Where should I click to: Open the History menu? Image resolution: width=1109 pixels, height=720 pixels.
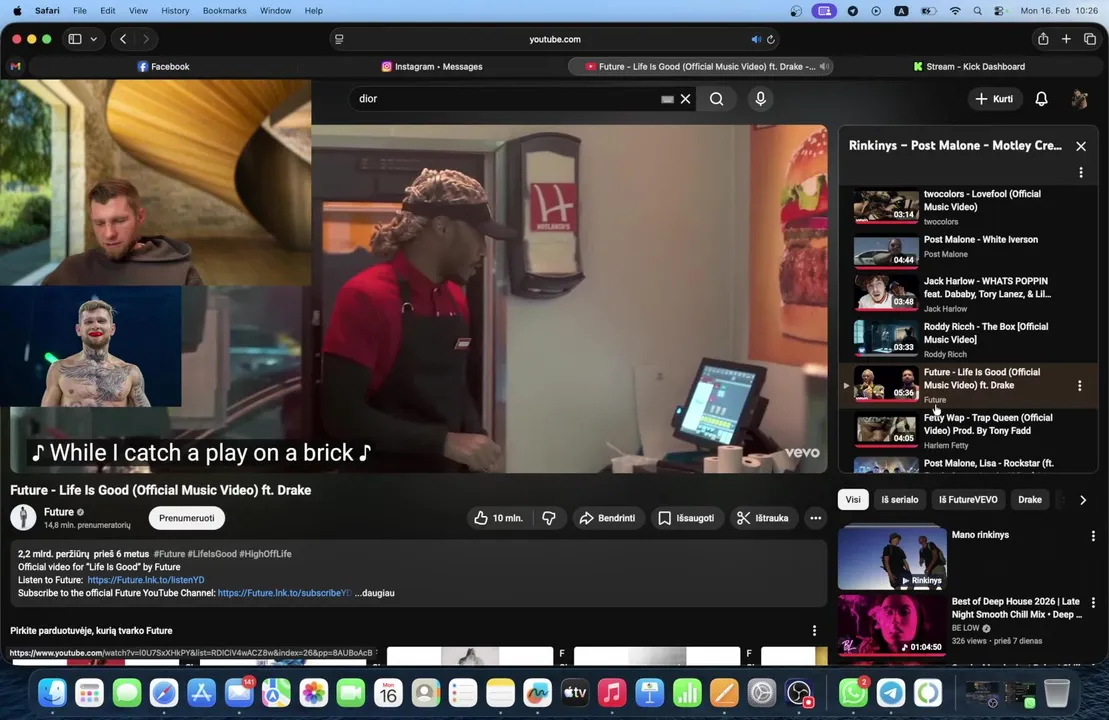(175, 11)
